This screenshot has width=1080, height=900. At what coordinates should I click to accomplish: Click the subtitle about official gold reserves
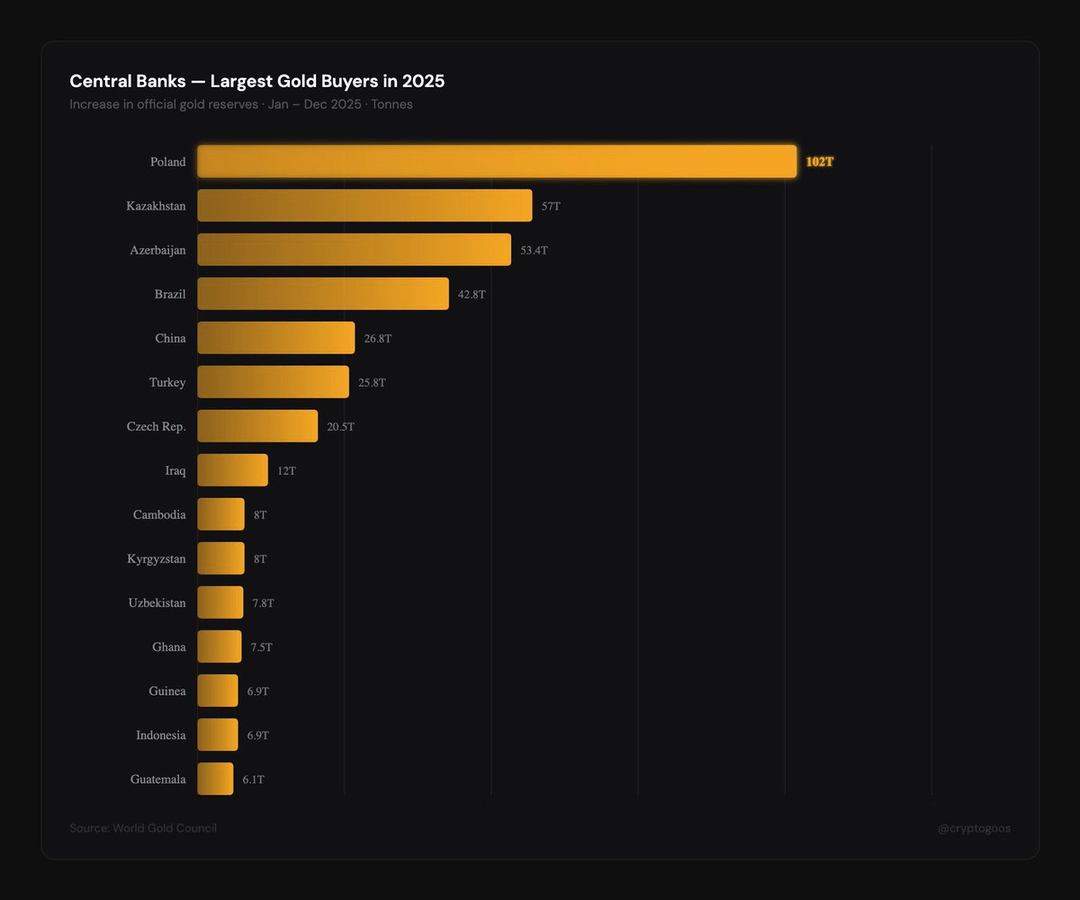(241, 104)
